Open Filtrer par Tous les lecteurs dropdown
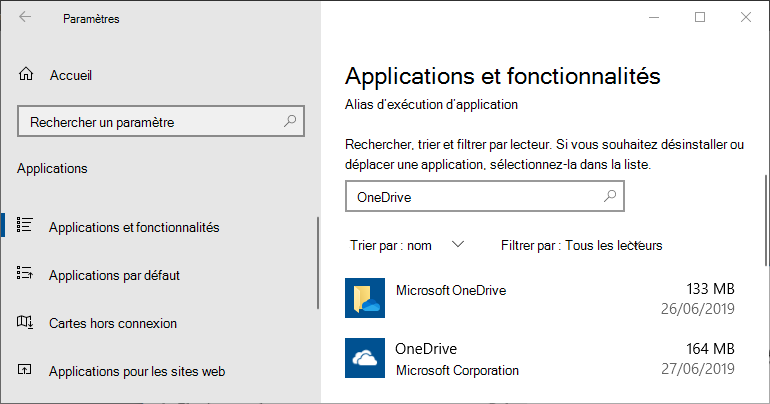Image resolution: width=770 pixels, height=404 pixels. pos(581,245)
